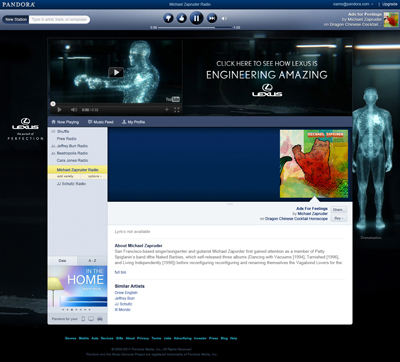Seek within the song progress bar

point(195,28)
